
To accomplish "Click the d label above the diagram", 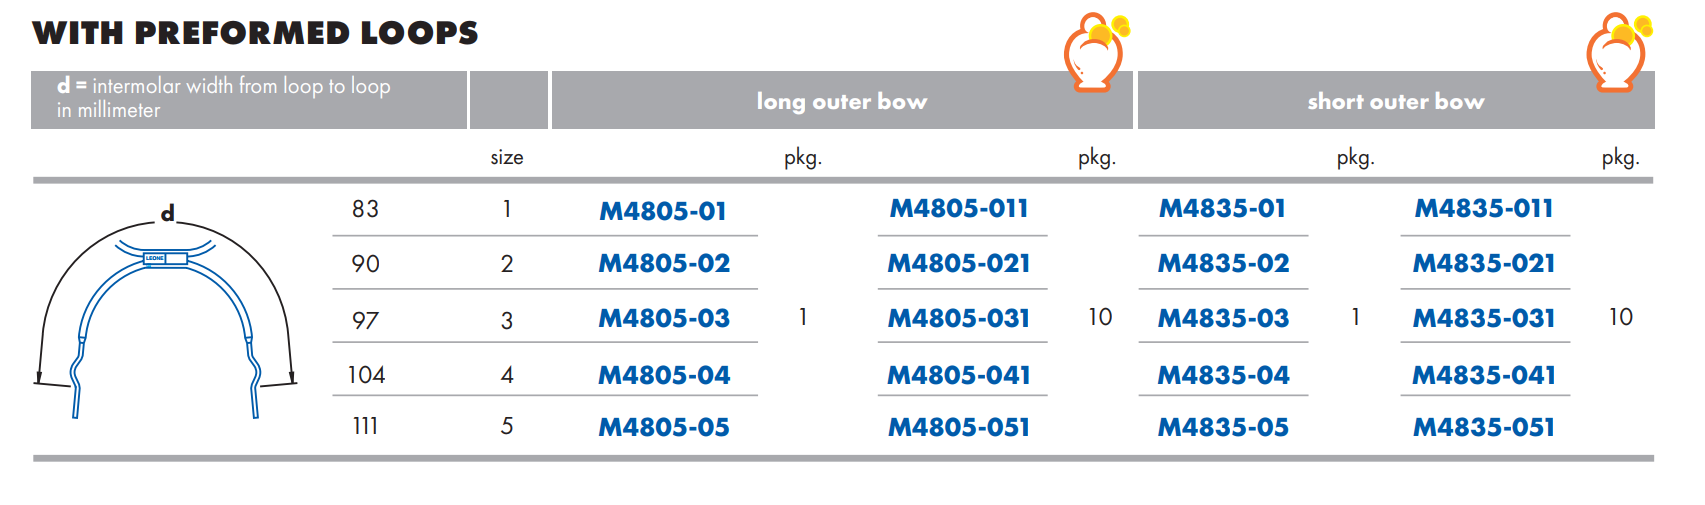I will 168,212.
